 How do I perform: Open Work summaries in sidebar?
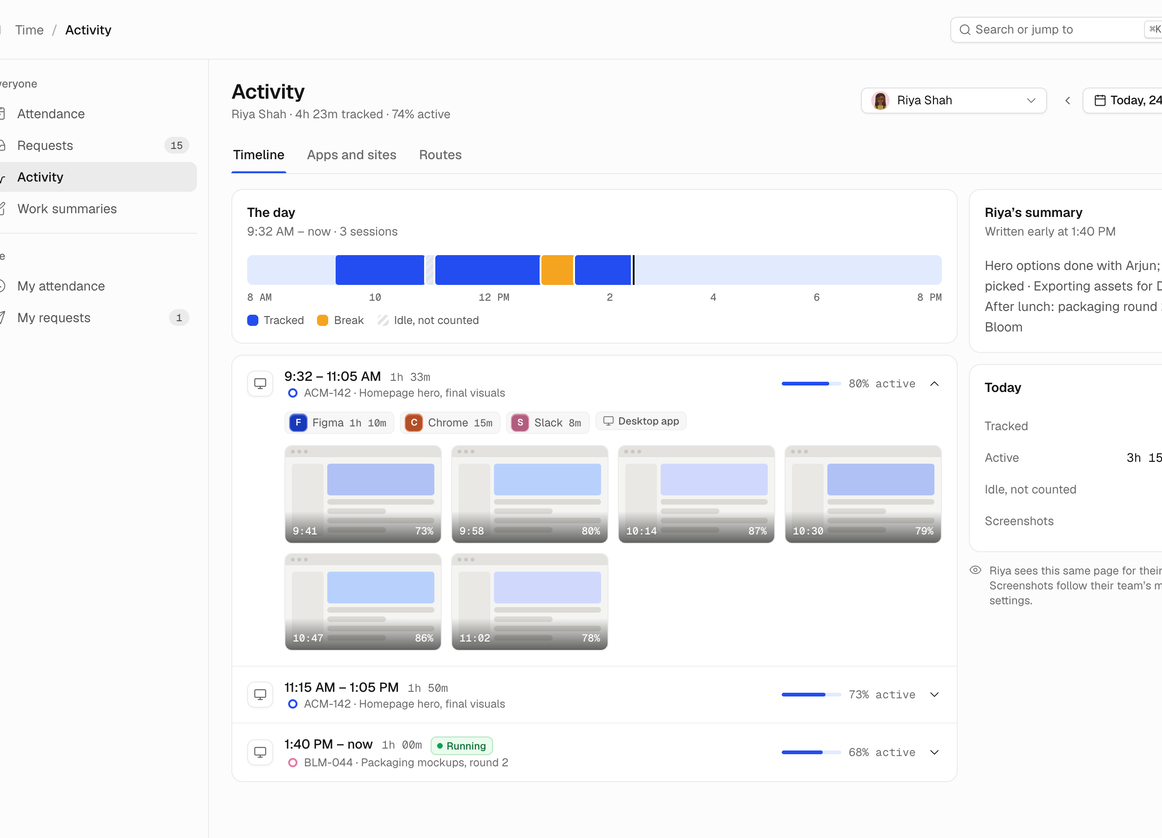pos(96,209)
